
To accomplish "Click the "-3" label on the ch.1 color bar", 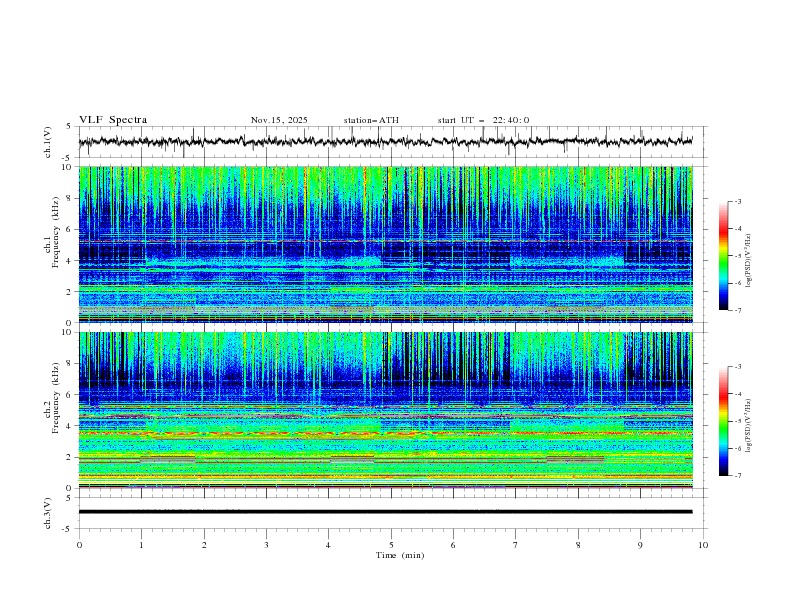I will (738, 201).
